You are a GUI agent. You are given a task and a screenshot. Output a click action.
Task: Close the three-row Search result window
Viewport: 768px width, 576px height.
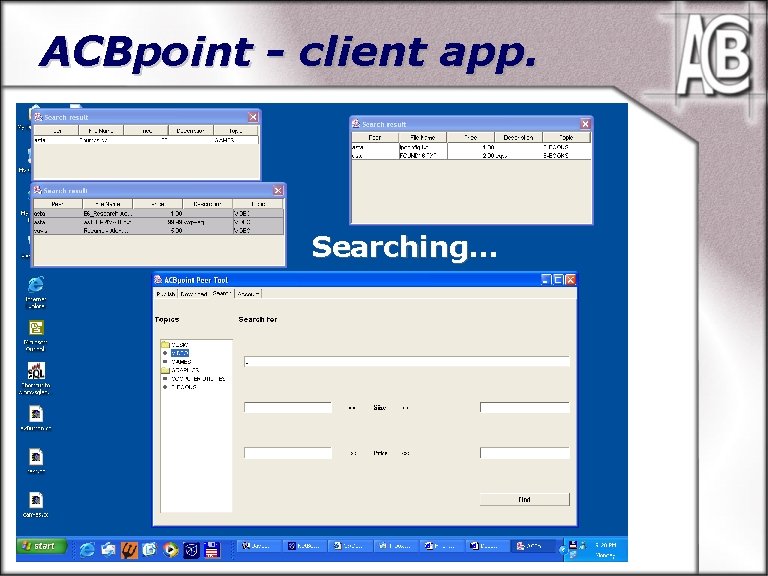click(278, 190)
